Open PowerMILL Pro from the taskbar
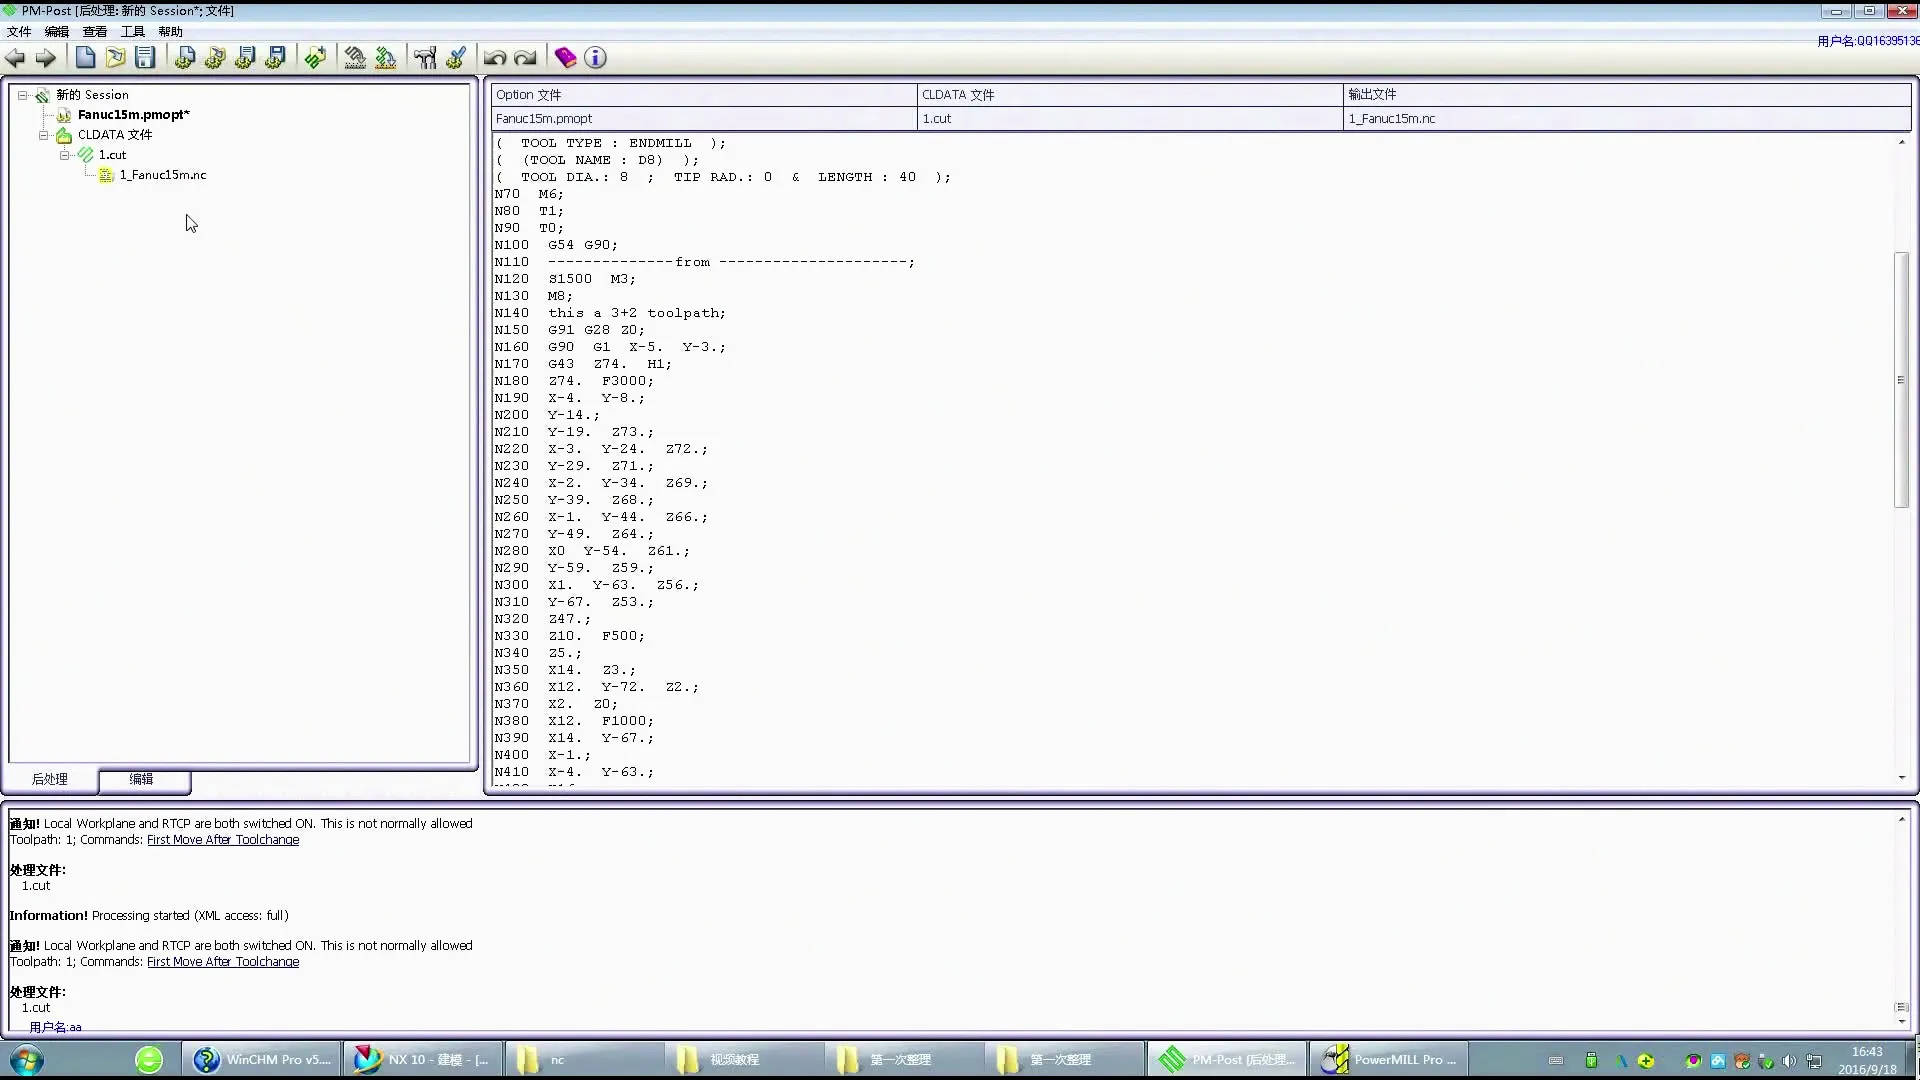1920x1080 pixels. [1389, 1060]
